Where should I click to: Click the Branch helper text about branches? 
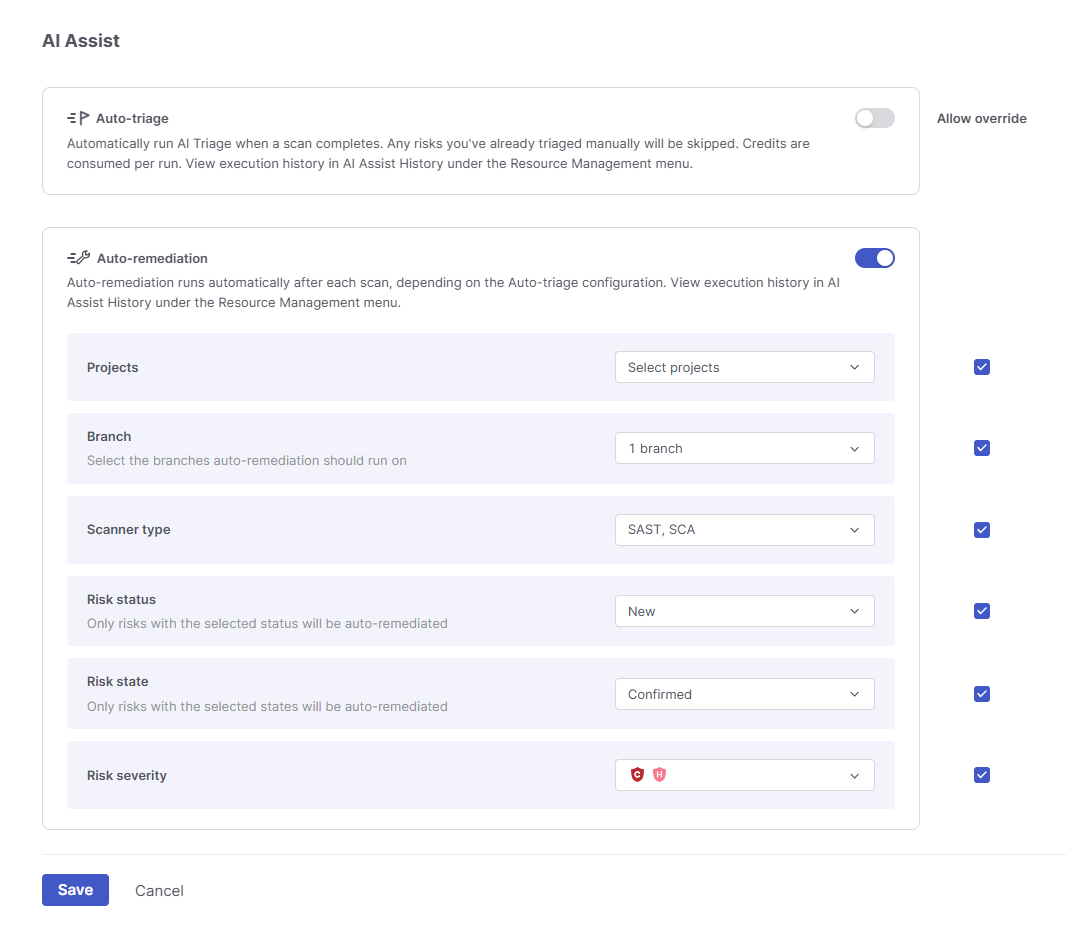pos(247,460)
